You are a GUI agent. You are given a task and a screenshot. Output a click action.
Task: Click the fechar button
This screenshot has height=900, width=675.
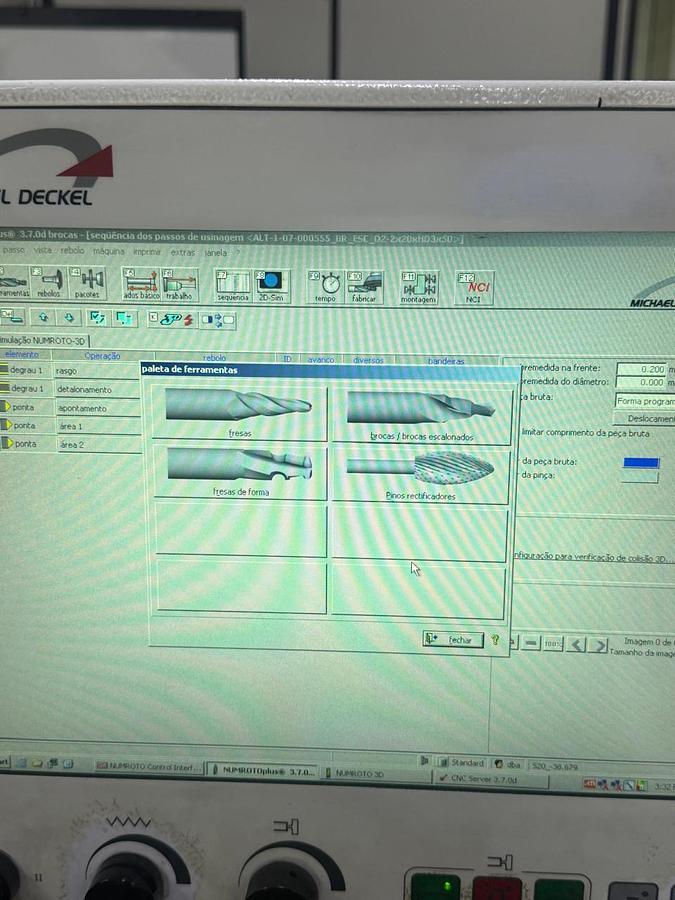coord(452,640)
